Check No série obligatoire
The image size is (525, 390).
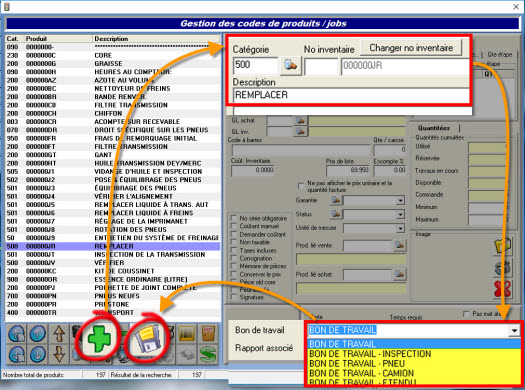234,218
